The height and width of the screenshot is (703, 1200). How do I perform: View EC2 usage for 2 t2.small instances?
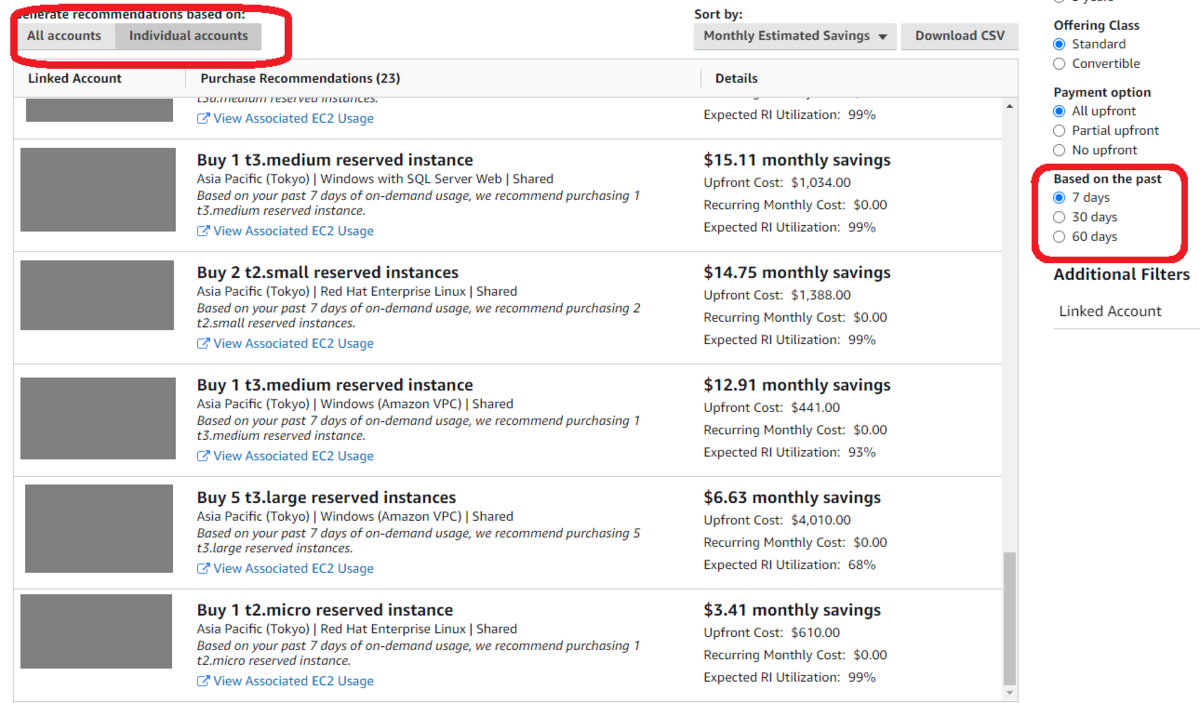click(x=293, y=343)
